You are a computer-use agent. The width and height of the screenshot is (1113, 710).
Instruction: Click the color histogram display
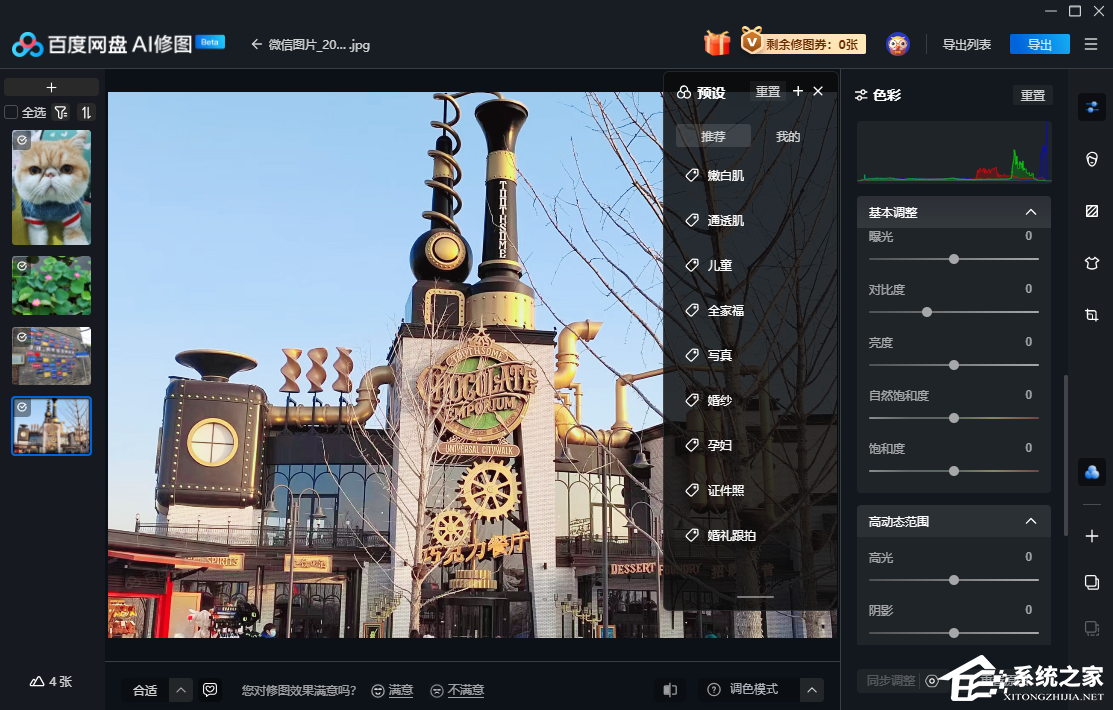click(x=954, y=151)
